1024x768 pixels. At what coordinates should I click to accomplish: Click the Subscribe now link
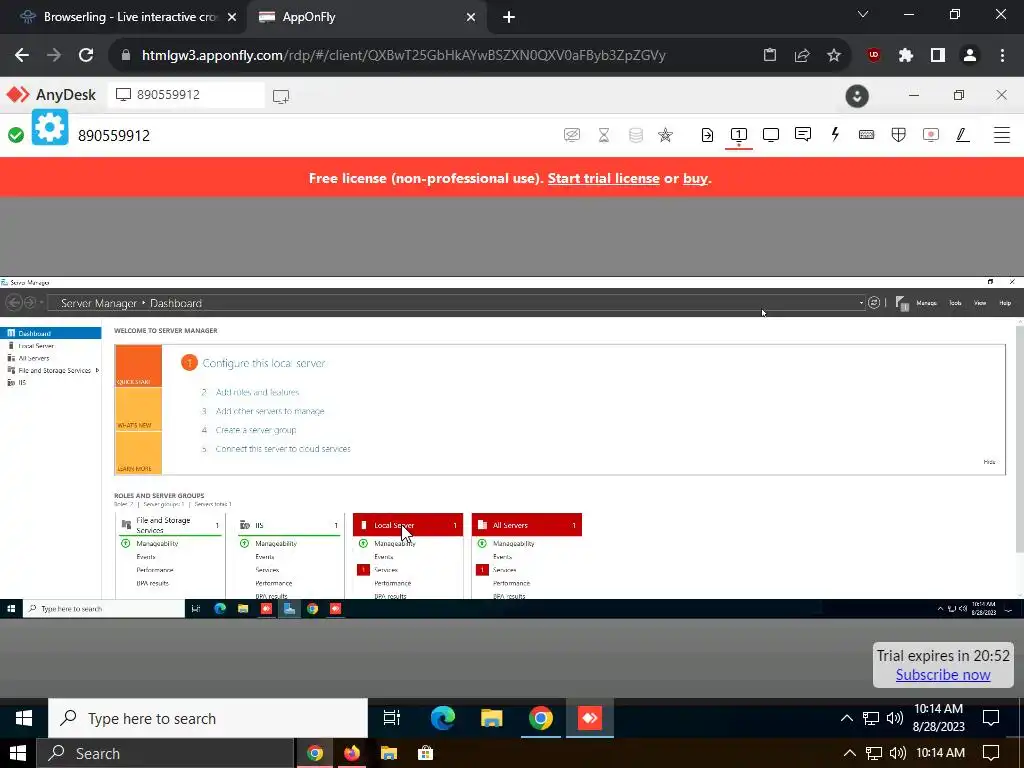coord(942,675)
